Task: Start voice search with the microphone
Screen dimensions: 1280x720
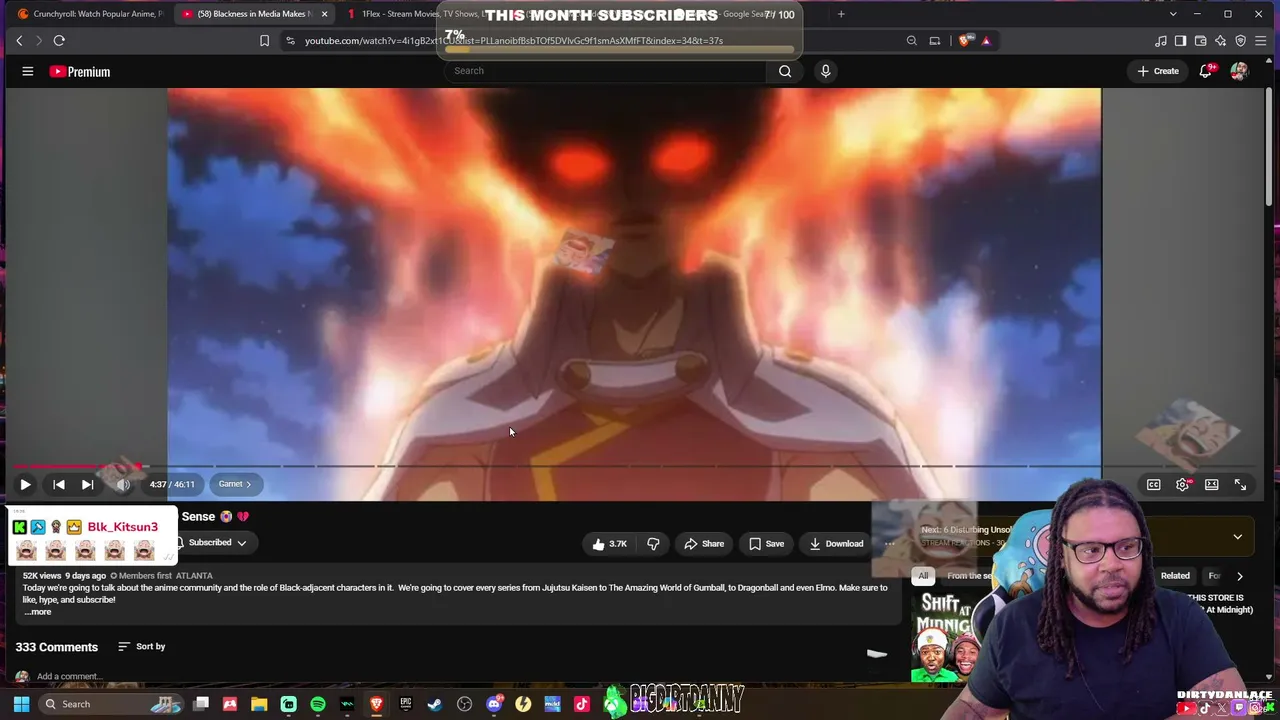Action: pos(825,71)
